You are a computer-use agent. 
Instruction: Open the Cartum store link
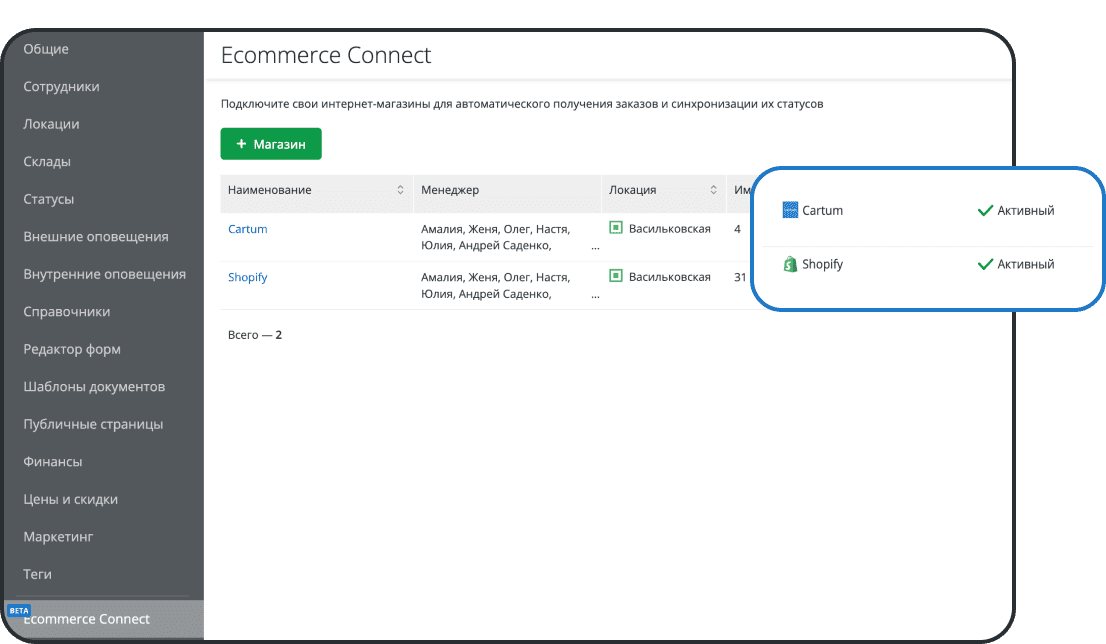point(247,229)
